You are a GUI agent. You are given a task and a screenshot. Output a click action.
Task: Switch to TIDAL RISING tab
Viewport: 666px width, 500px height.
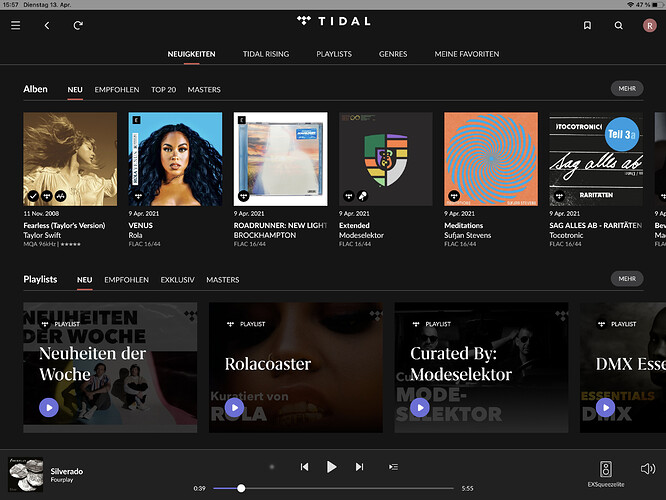pos(266,54)
